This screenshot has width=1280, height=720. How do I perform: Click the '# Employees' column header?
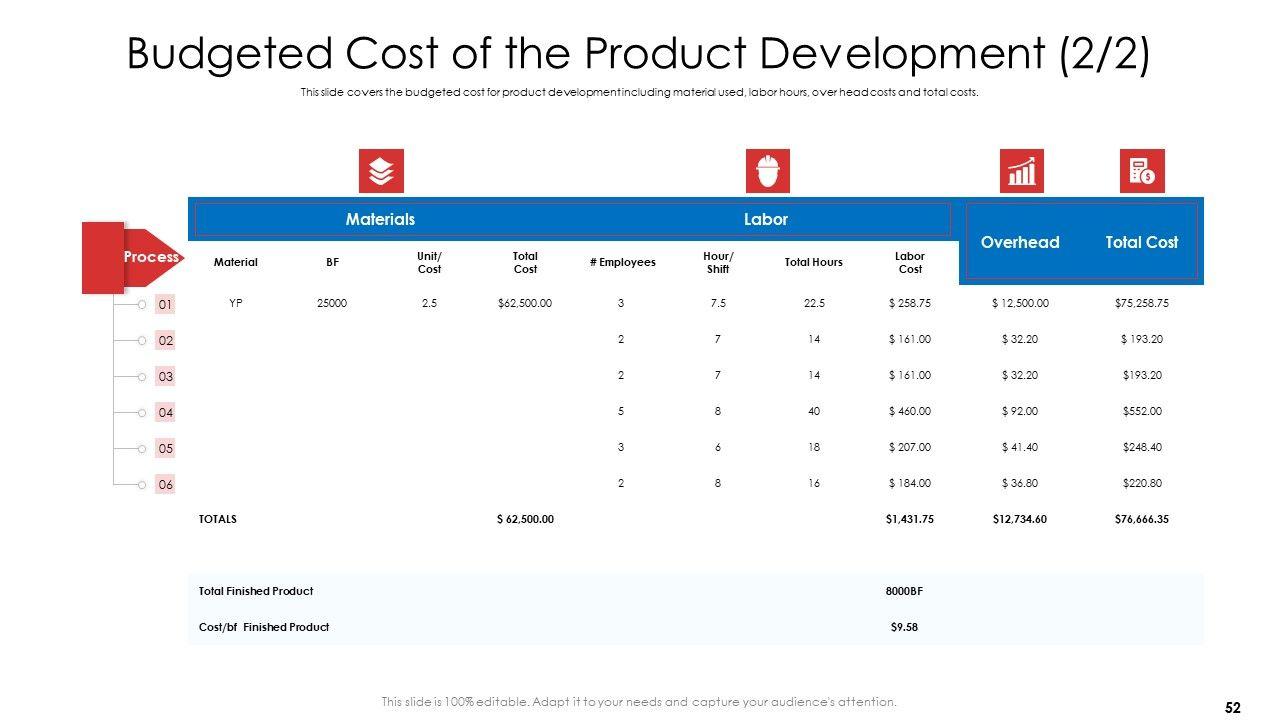(623, 262)
